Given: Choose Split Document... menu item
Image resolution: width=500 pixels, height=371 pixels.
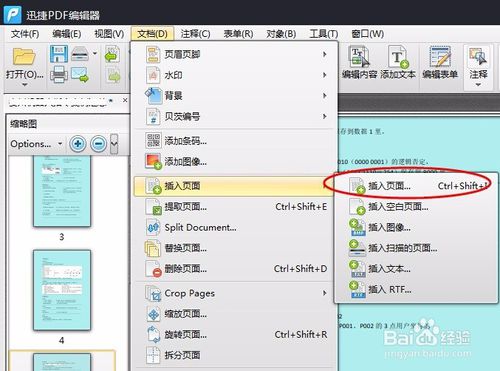Looking at the screenshot, I should tap(233, 227).
